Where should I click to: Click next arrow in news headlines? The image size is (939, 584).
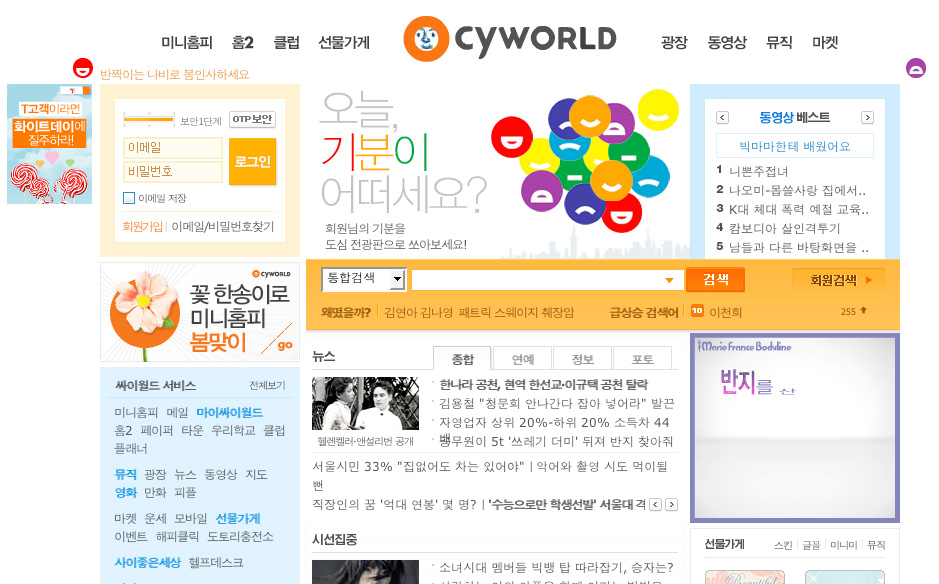pos(672,504)
